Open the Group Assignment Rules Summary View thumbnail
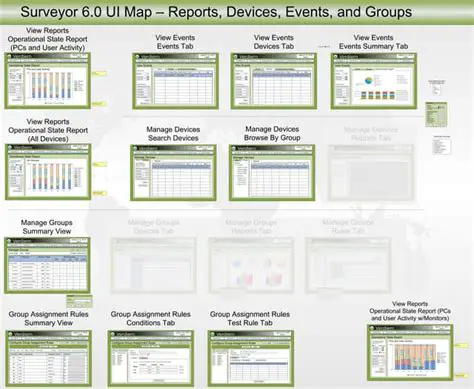 coord(48,358)
